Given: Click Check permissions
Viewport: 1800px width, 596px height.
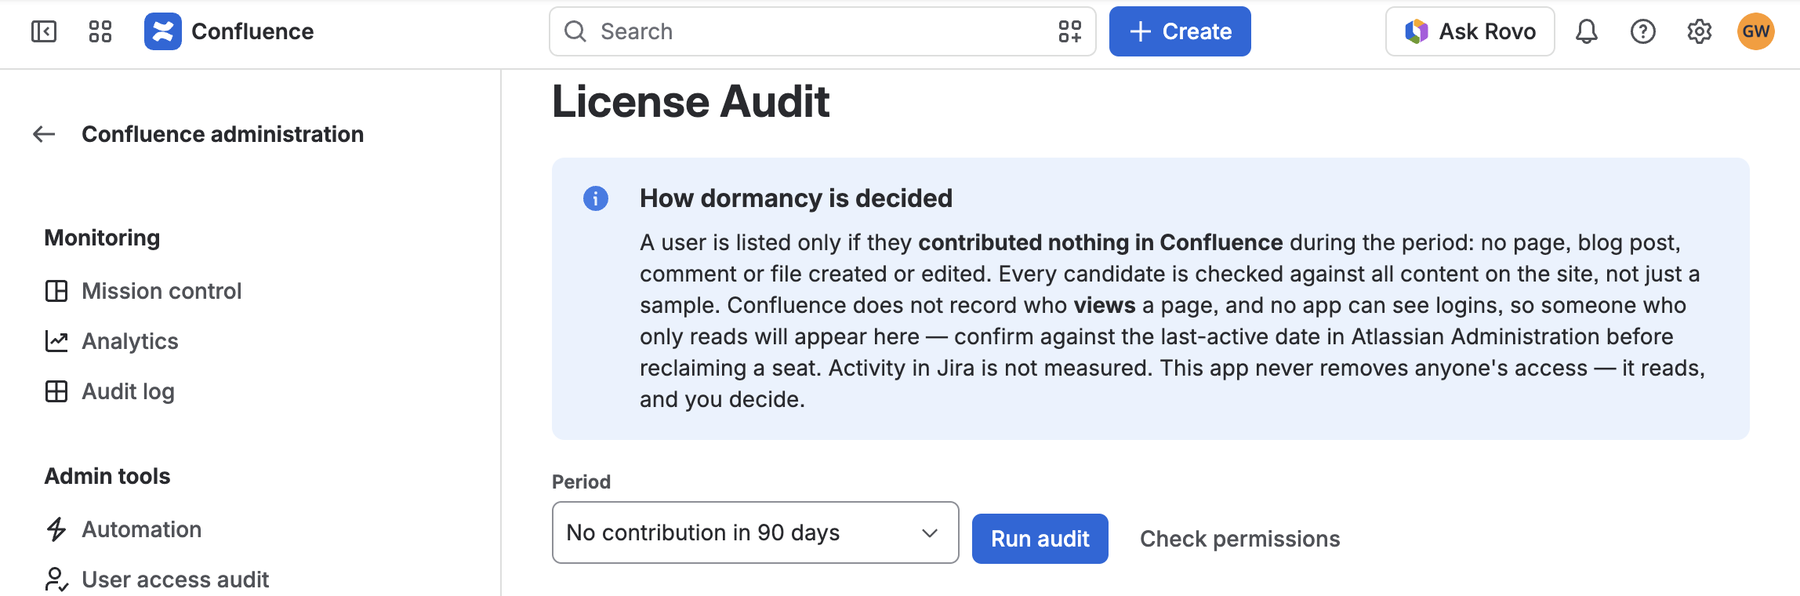Looking at the screenshot, I should tap(1240, 539).
